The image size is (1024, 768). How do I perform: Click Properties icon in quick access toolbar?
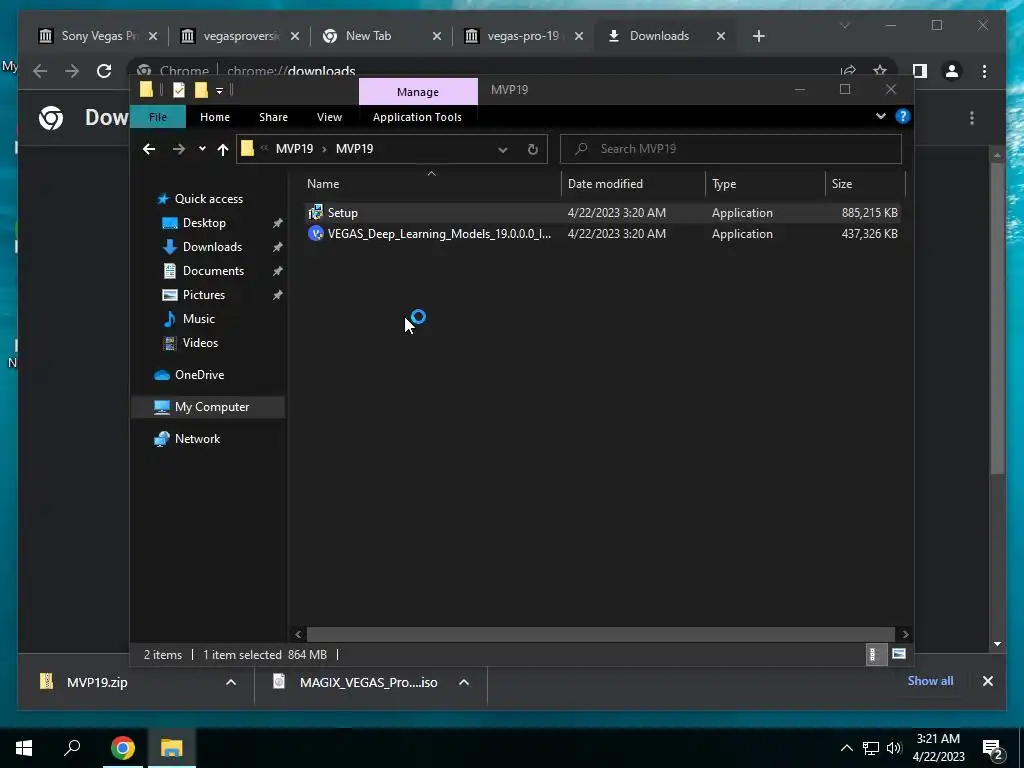178,90
